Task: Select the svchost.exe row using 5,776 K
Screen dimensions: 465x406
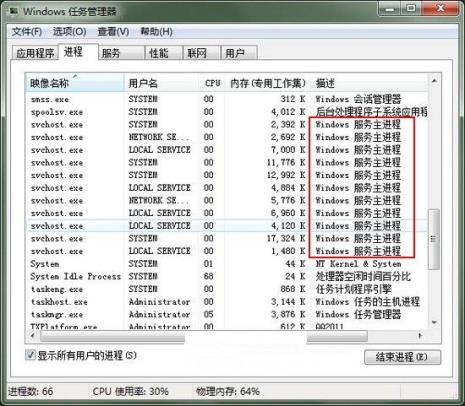Action: coord(227,200)
